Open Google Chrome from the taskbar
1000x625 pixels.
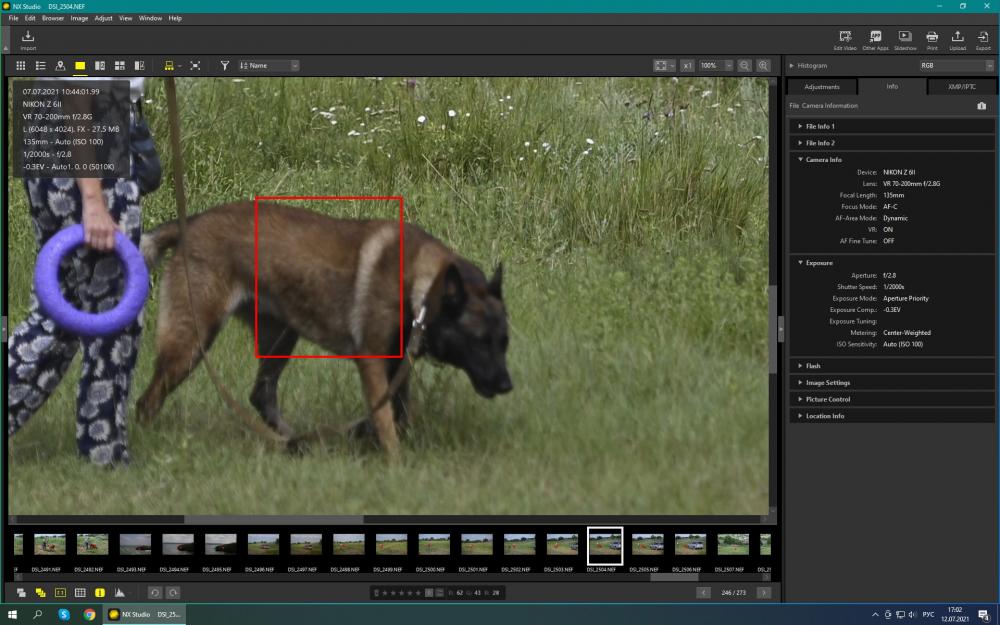pos(89,614)
